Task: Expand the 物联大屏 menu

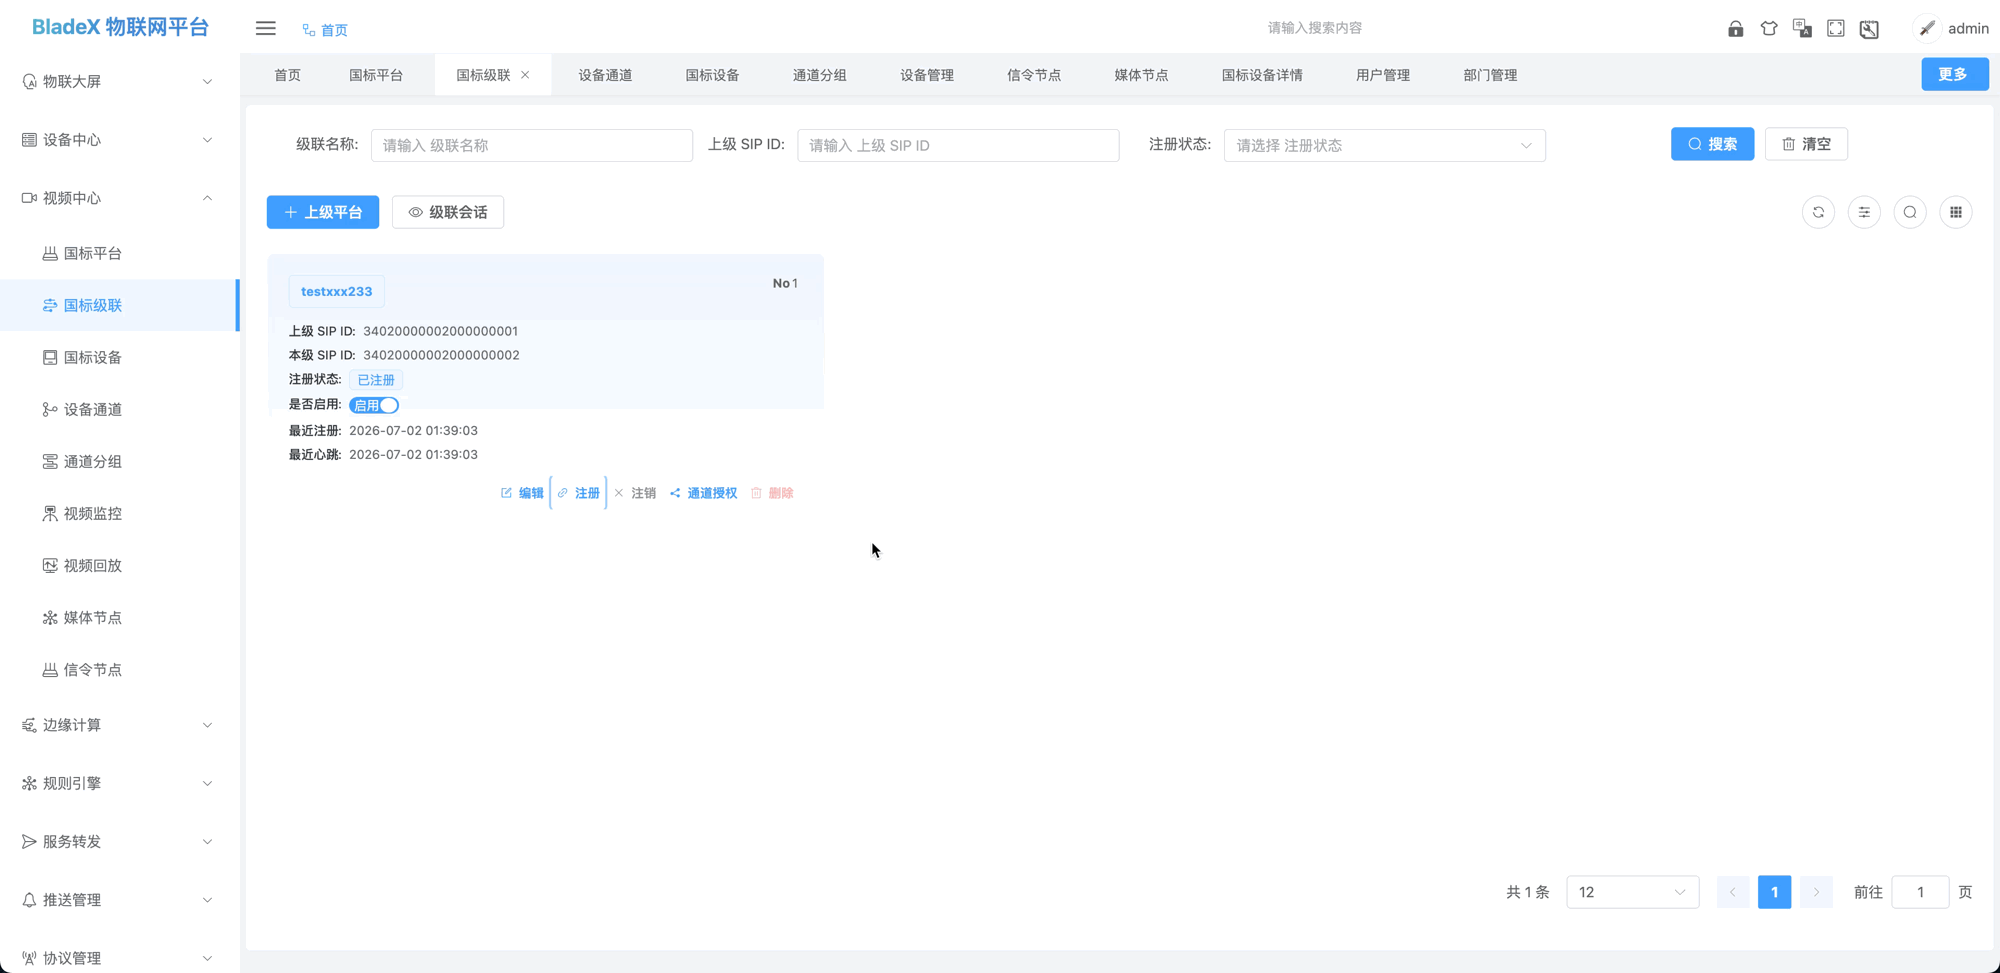Action: [120, 81]
